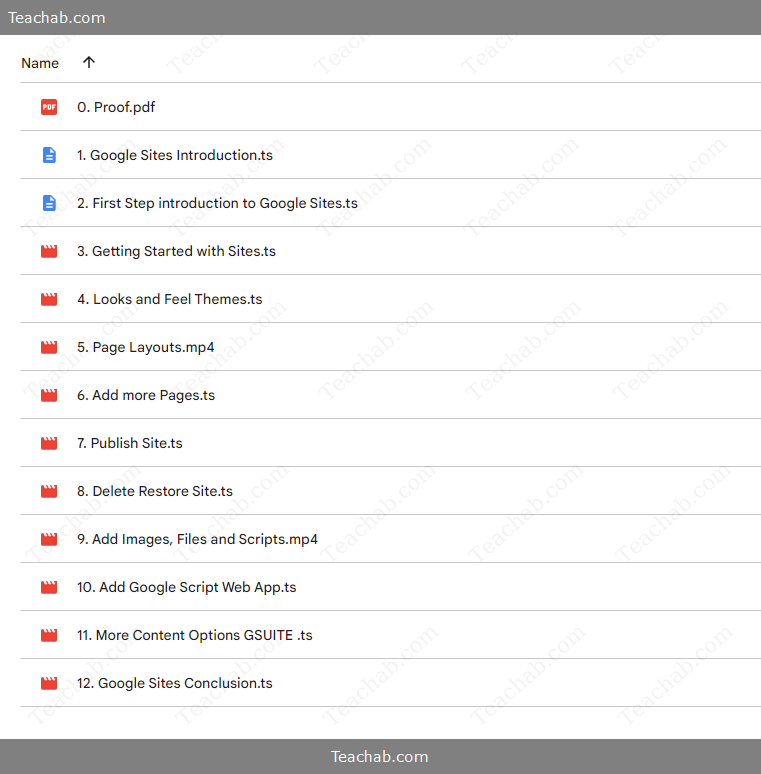The width and height of the screenshot is (761, 774).
Task: Click the video icon for 9. Add Images, Files and Scripts.mp4
Action: 49,539
